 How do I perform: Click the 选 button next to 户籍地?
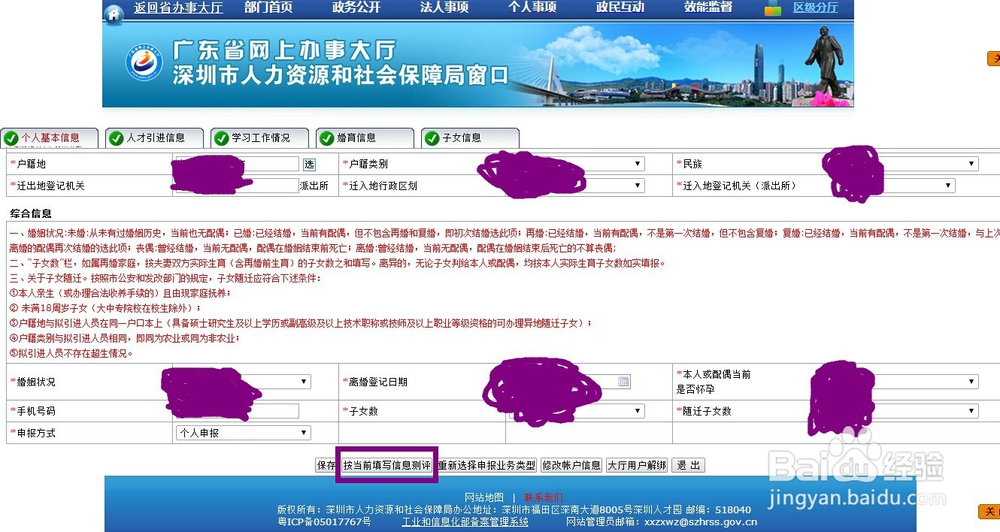[x=309, y=165]
